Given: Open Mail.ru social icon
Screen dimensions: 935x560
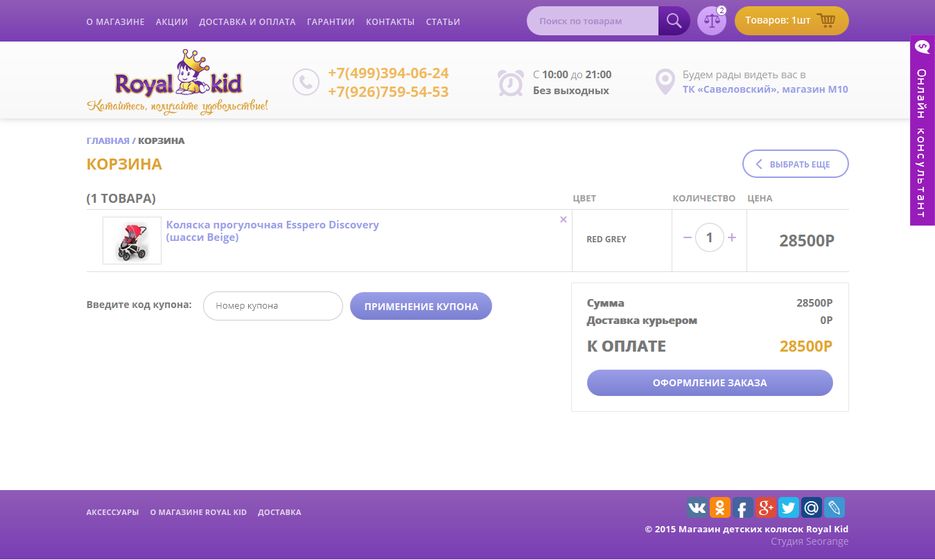Looking at the screenshot, I should pos(811,508).
